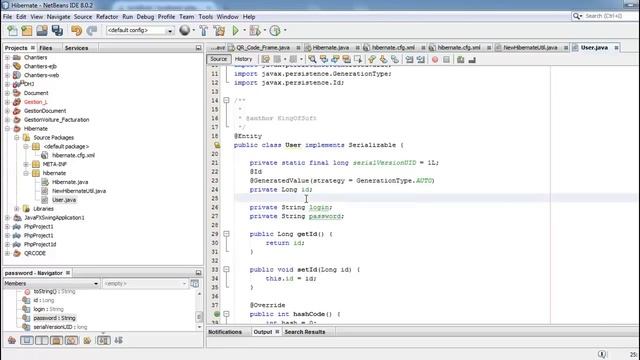Viewport: 640px width, 360px height.
Task: Minimize the Projects panel window group
Action: (x=198, y=48)
